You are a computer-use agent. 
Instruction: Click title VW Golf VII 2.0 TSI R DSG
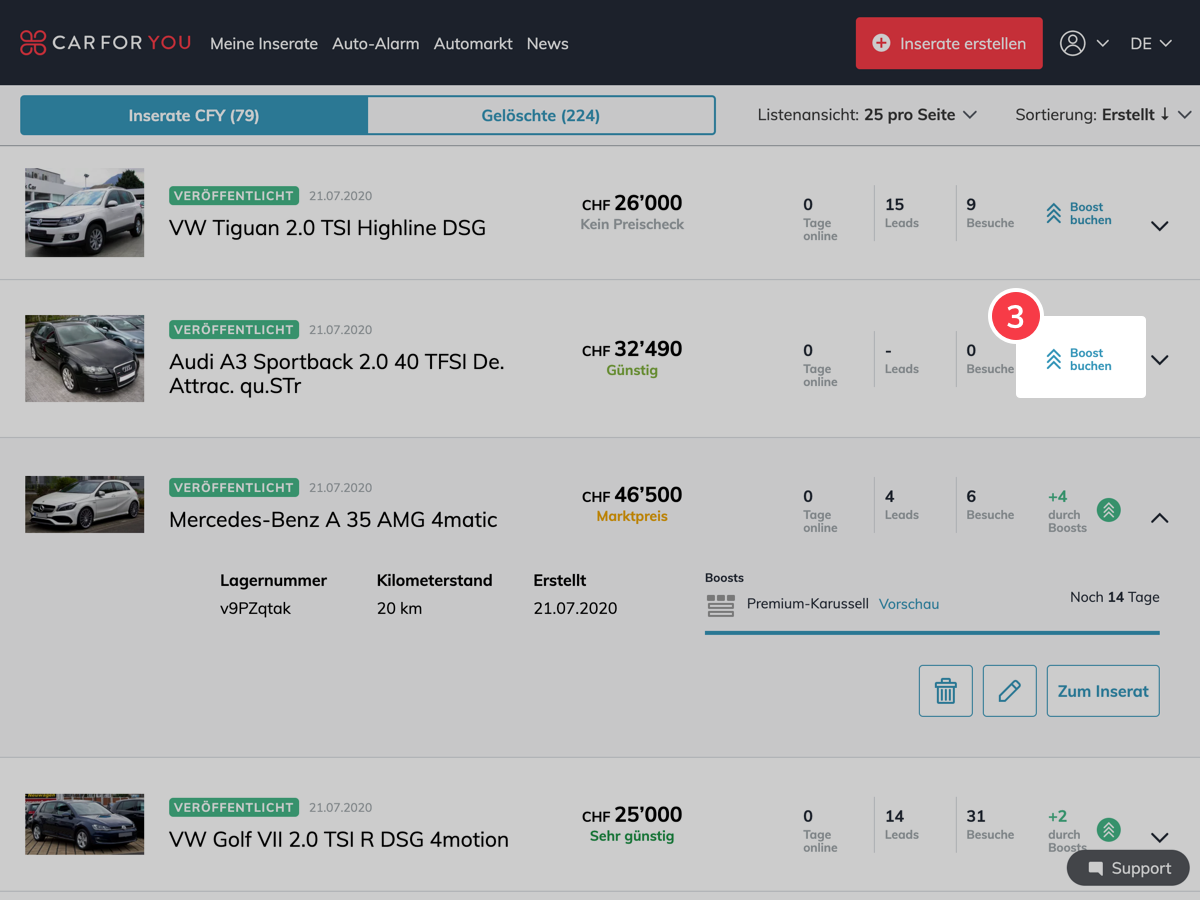point(339,840)
